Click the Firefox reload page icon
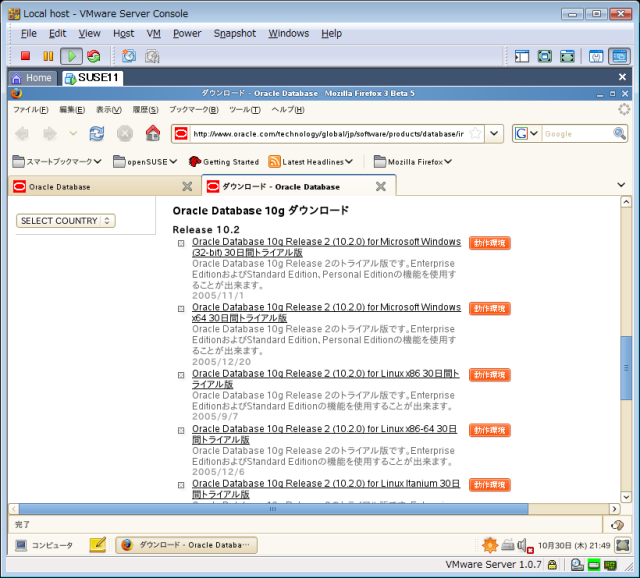Viewport: 640px width, 578px height. pyautogui.click(x=97, y=133)
